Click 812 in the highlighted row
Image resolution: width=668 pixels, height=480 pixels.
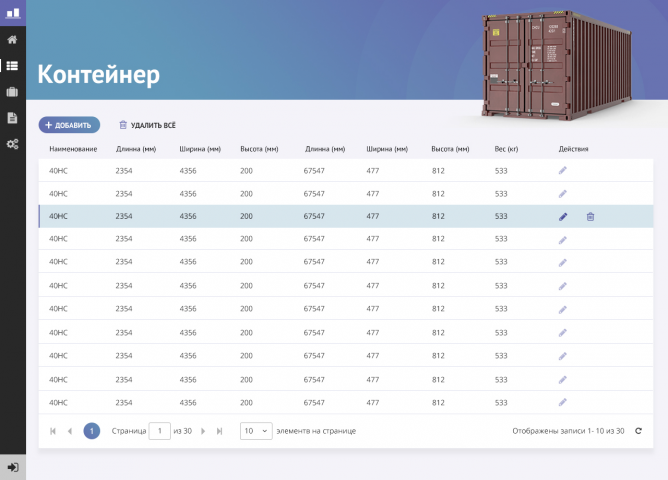coord(438,216)
